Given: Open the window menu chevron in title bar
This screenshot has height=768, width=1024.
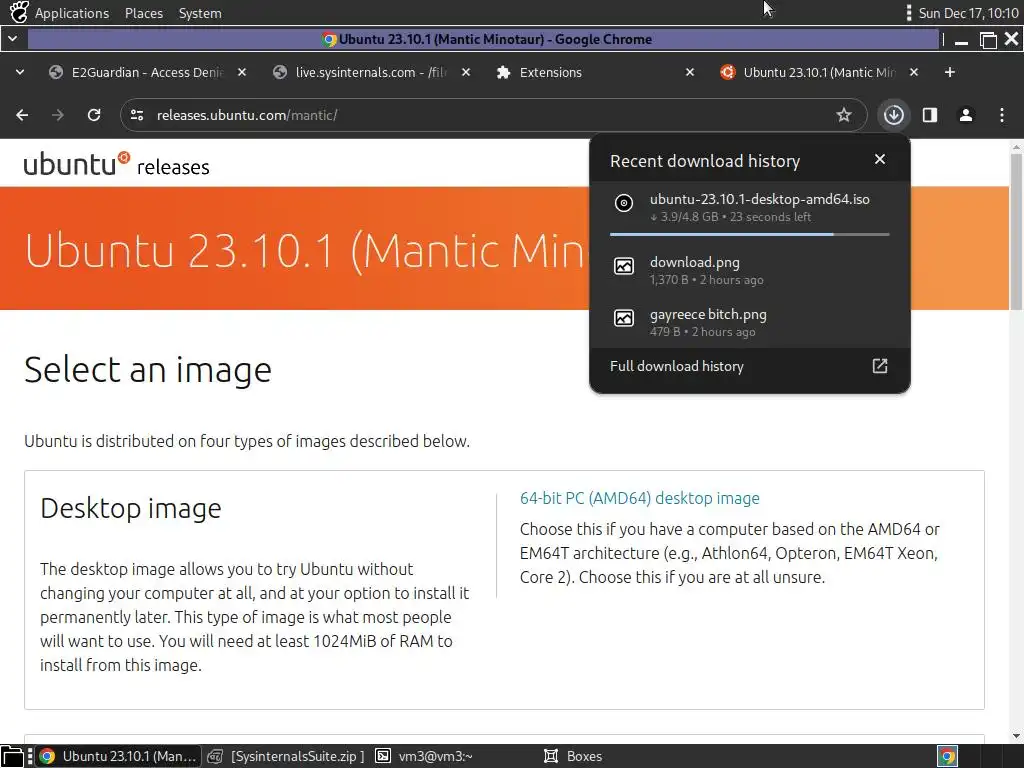Looking at the screenshot, I should click(12, 39).
